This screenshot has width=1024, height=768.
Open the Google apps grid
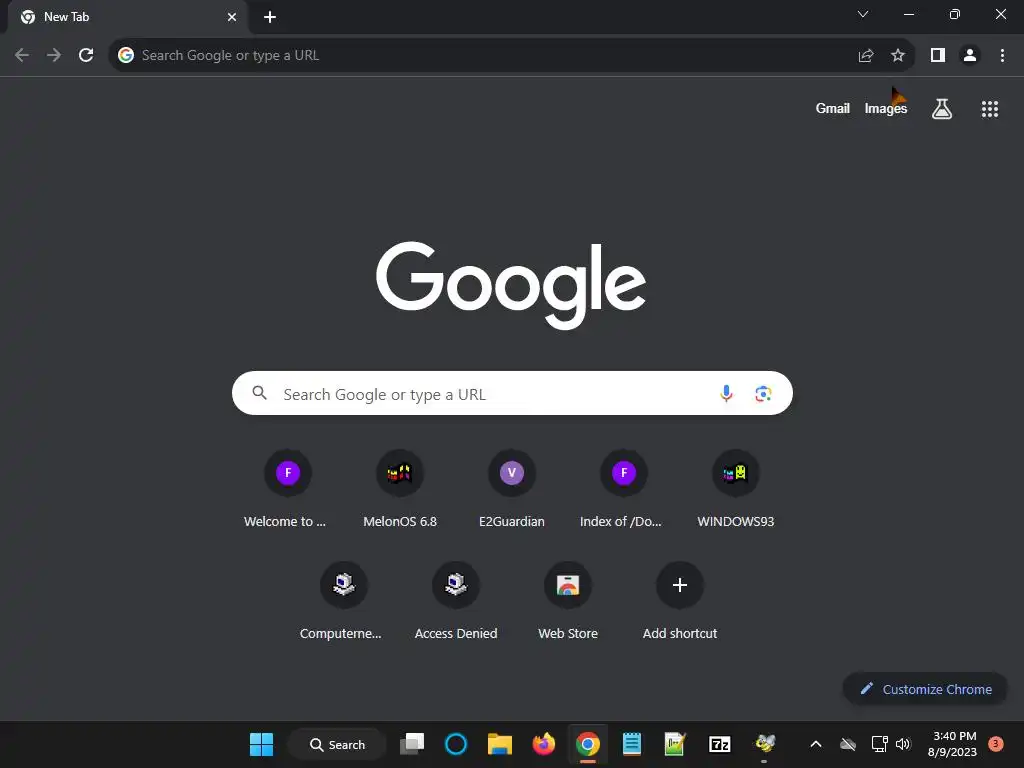(990, 109)
